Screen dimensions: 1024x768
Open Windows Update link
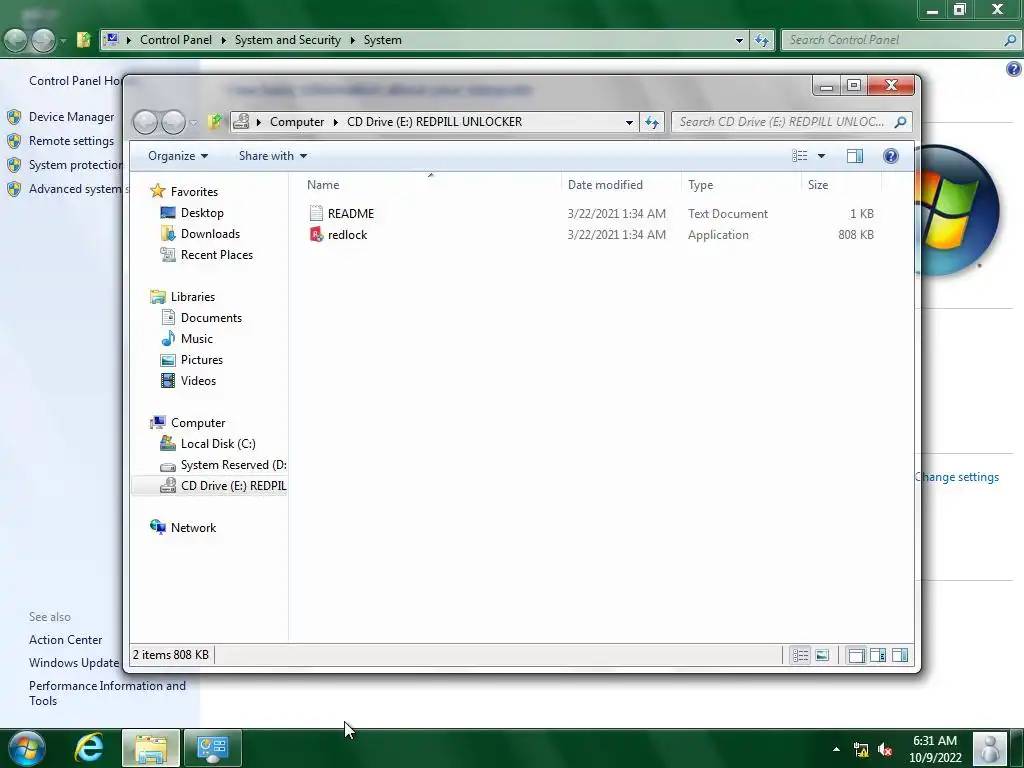(74, 663)
